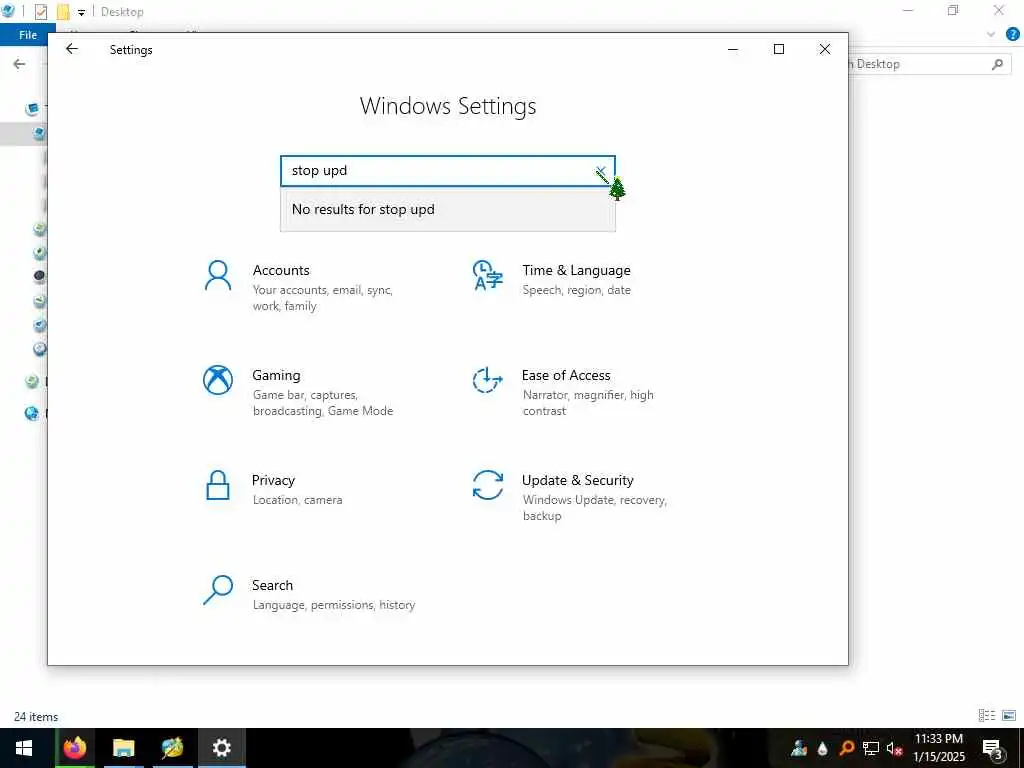Click 'Windows Update, recovery, backup' description

tap(594, 508)
